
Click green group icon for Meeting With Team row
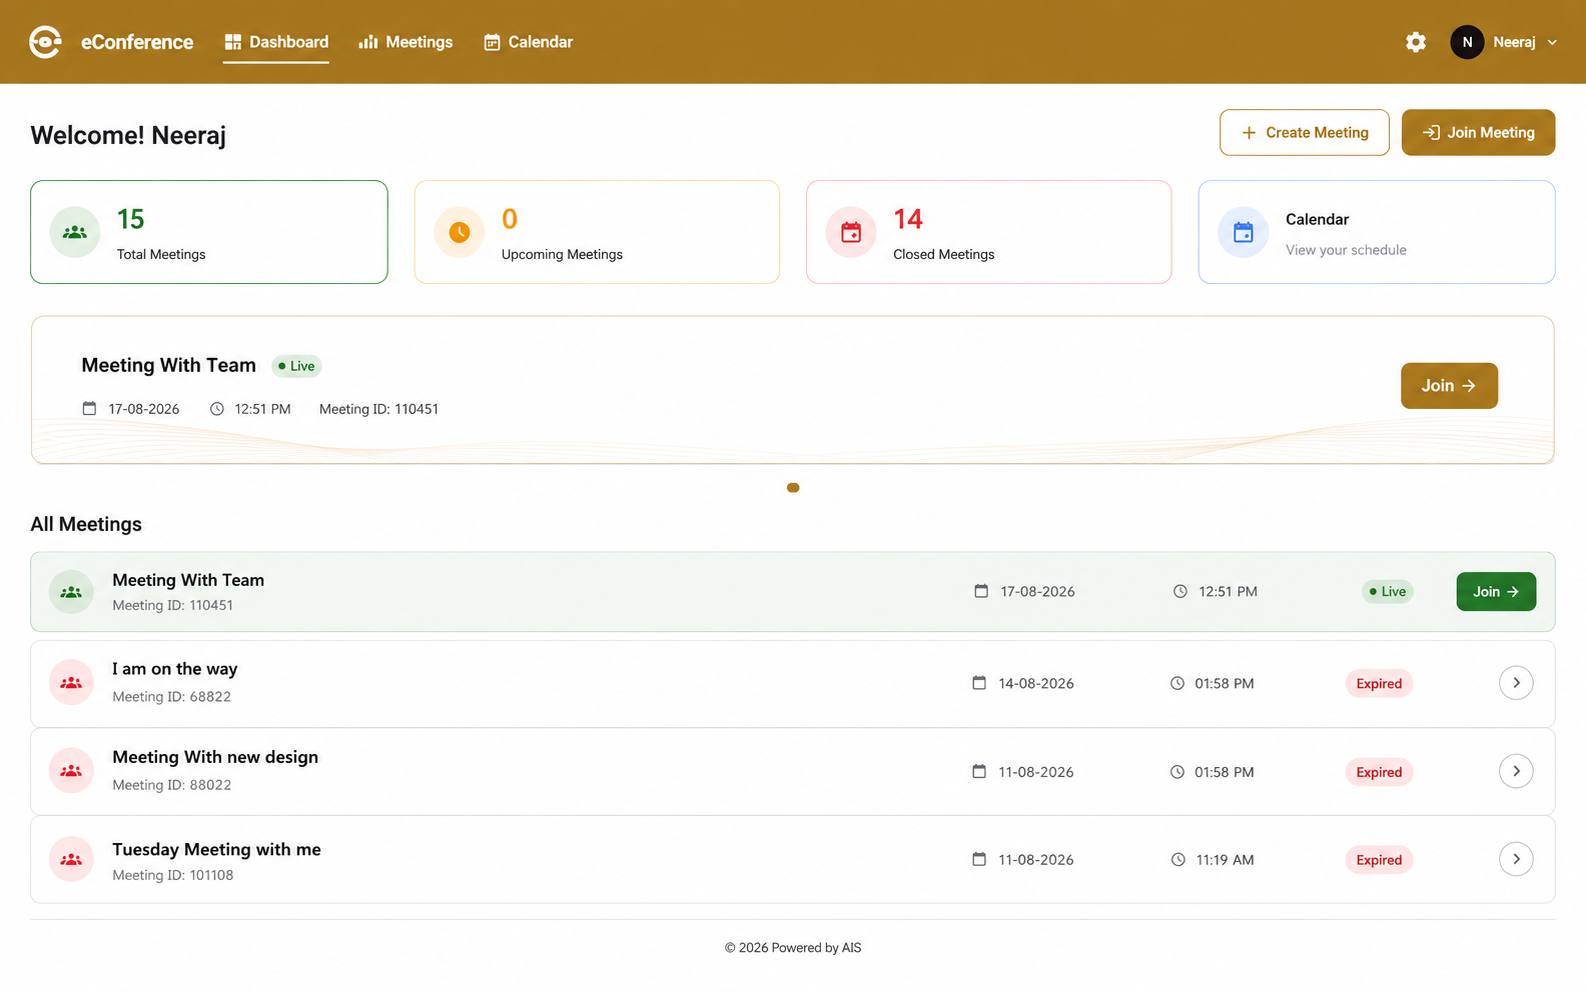71,592
